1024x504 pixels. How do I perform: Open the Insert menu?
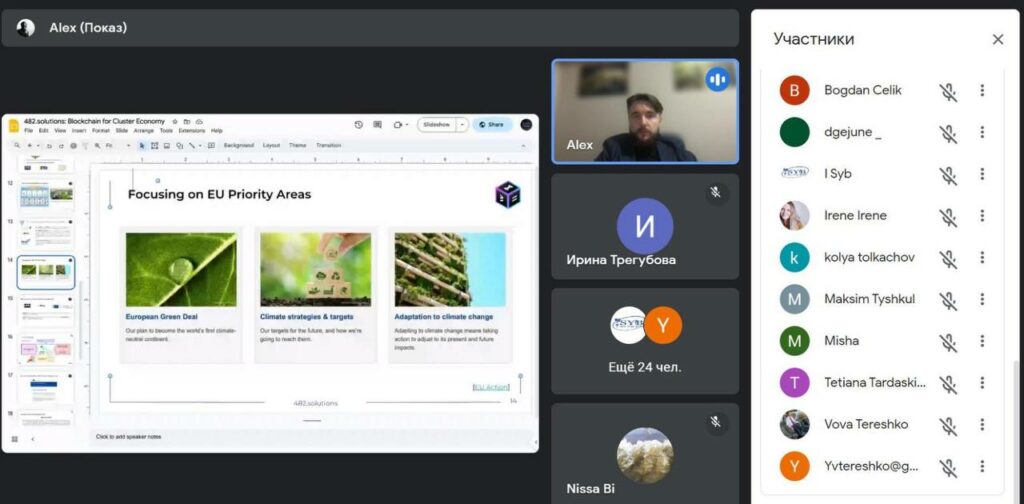click(x=79, y=131)
